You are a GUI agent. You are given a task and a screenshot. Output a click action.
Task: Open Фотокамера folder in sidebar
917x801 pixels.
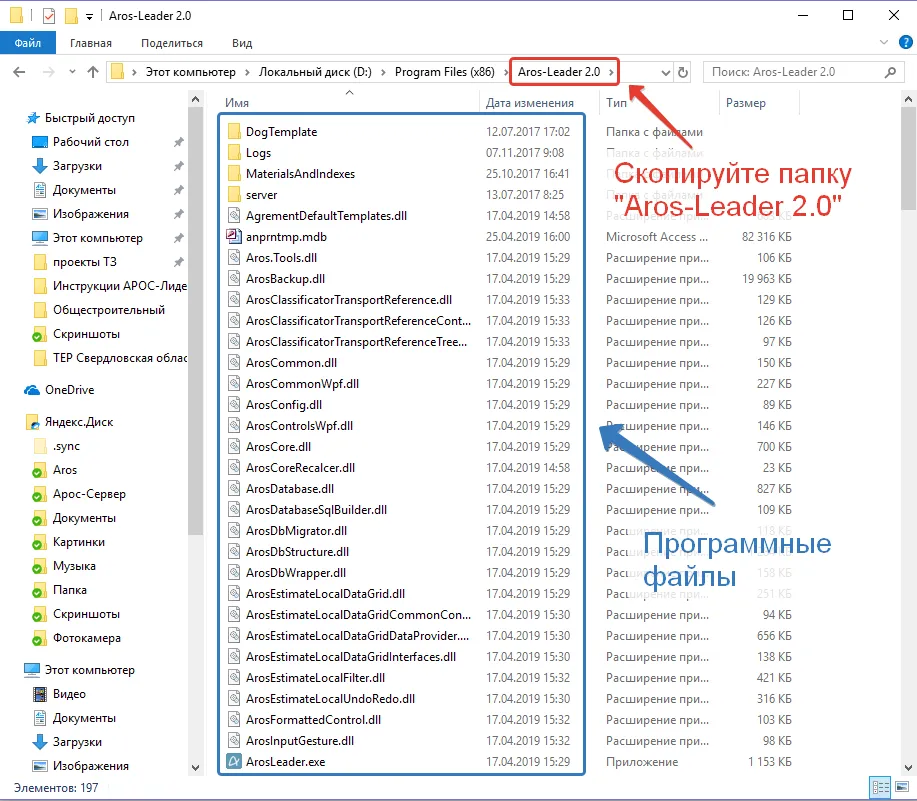[x=87, y=638]
